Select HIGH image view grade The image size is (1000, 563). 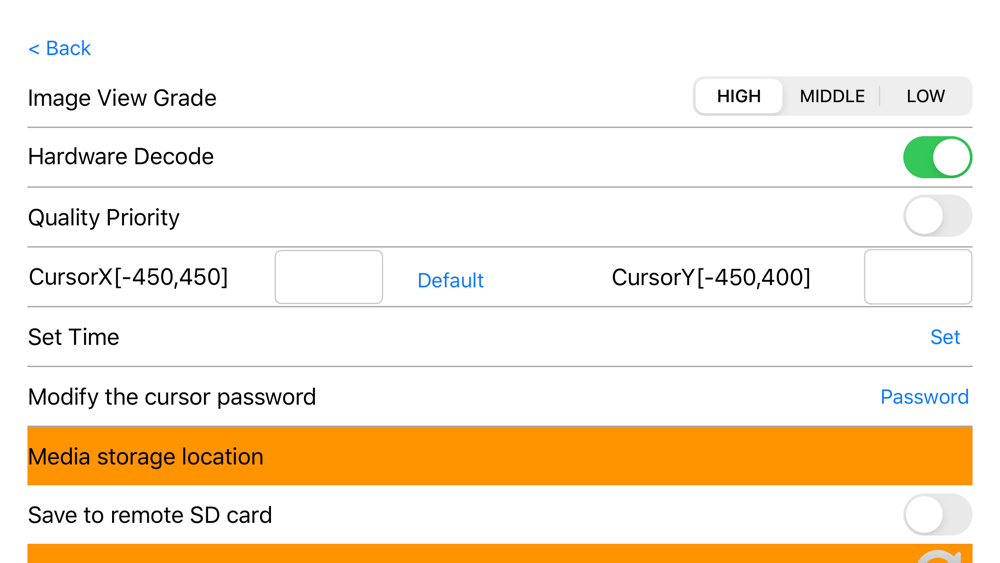[x=739, y=96]
